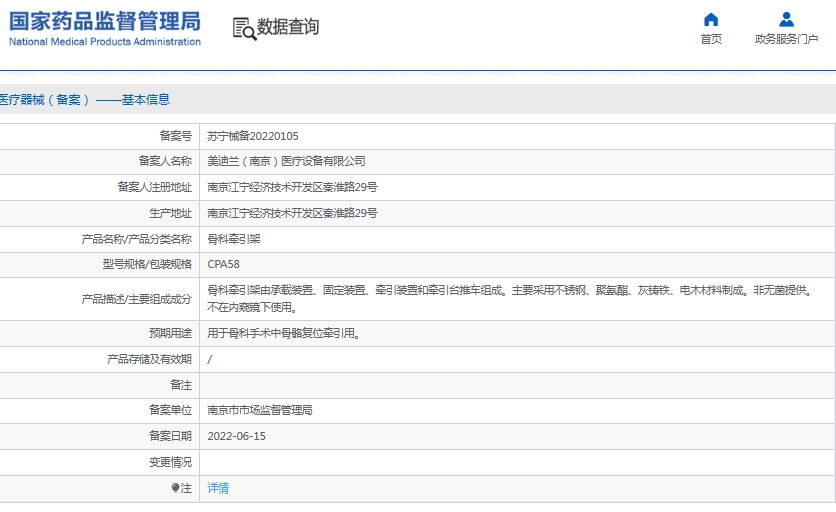Click the 国家药品监督管理局 logo title
Image resolution: width=836 pixels, height=512 pixels.
click(105, 21)
